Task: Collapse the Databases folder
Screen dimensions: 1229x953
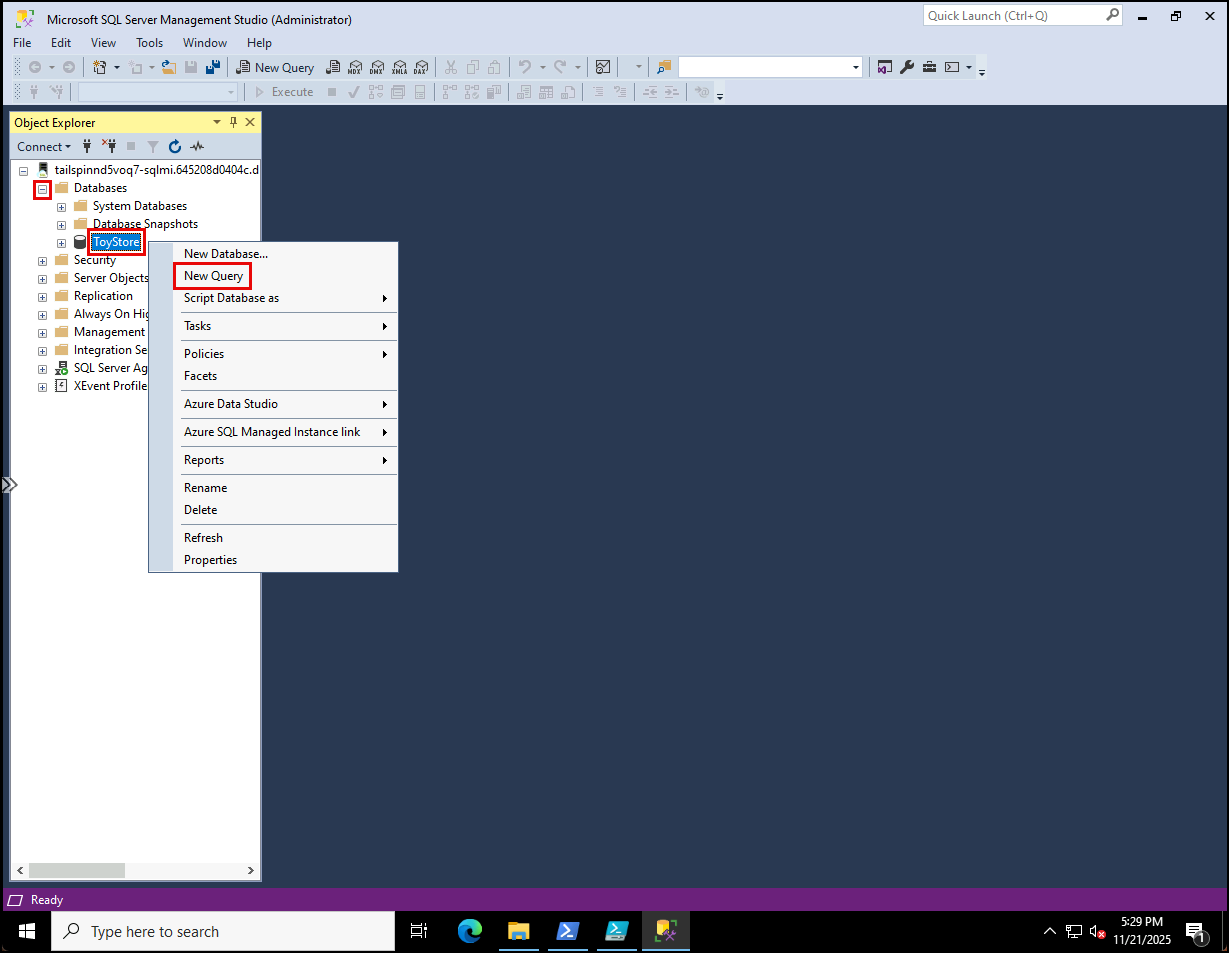Action: click(42, 188)
